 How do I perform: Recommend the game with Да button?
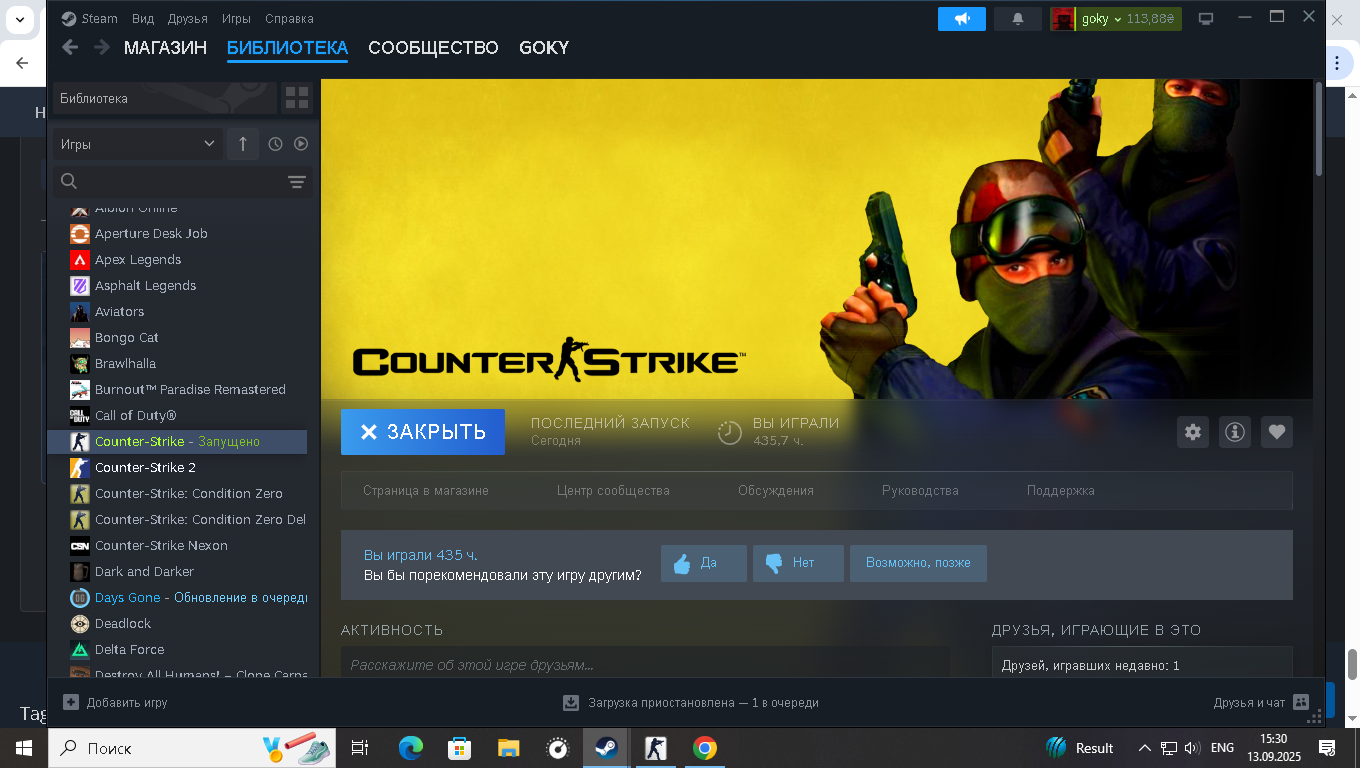[703, 563]
